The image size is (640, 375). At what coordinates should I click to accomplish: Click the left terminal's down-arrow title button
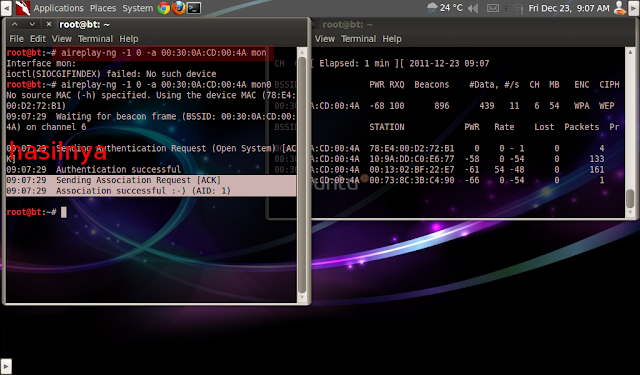tap(32, 24)
